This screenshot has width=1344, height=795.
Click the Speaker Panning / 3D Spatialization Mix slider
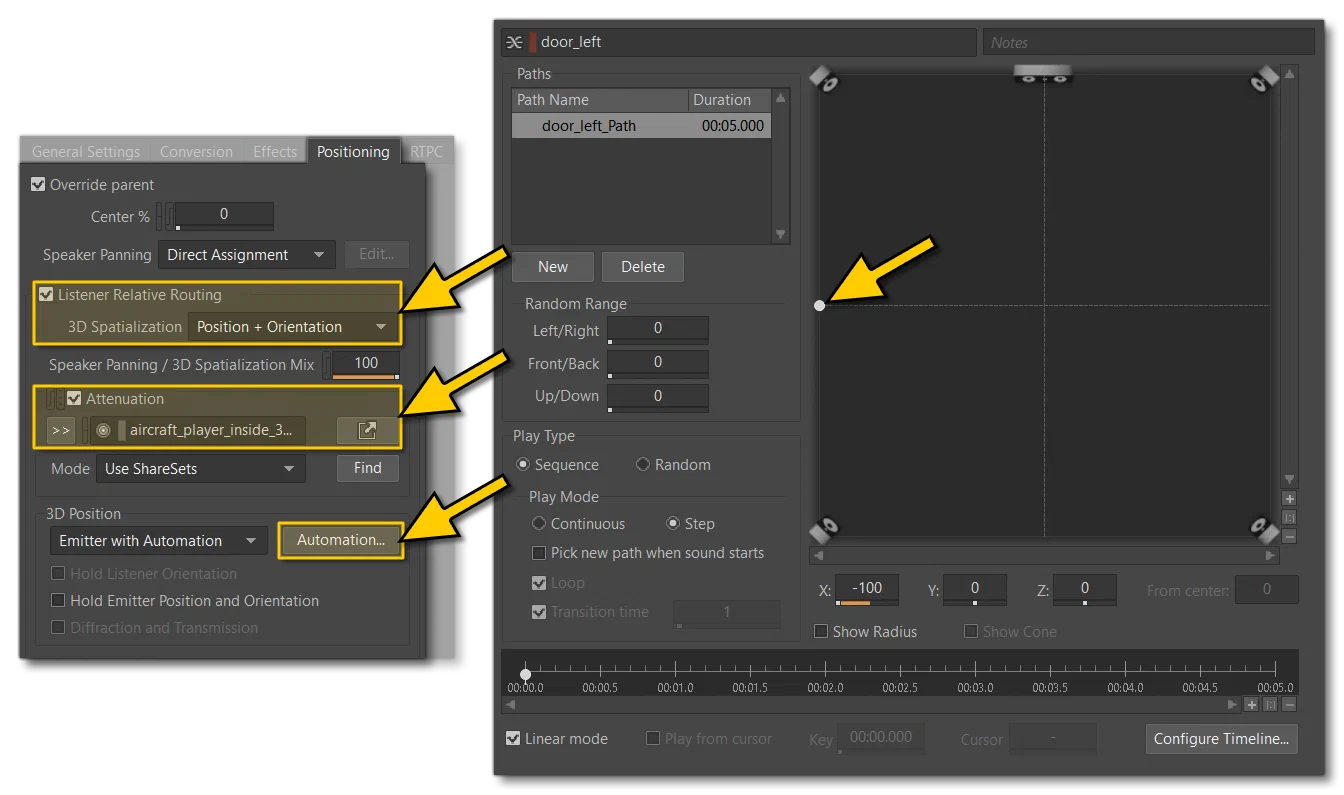366,365
